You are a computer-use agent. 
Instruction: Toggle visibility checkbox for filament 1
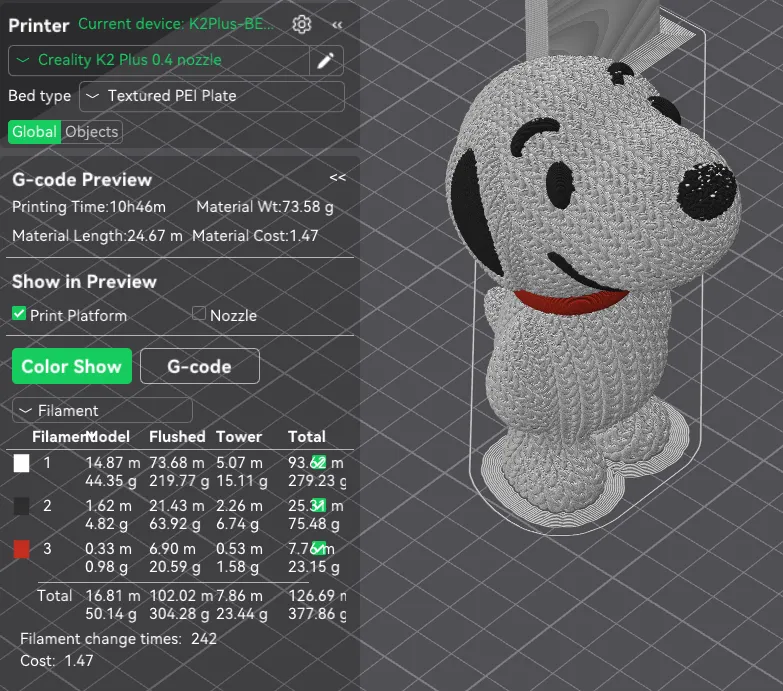tap(319, 462)
